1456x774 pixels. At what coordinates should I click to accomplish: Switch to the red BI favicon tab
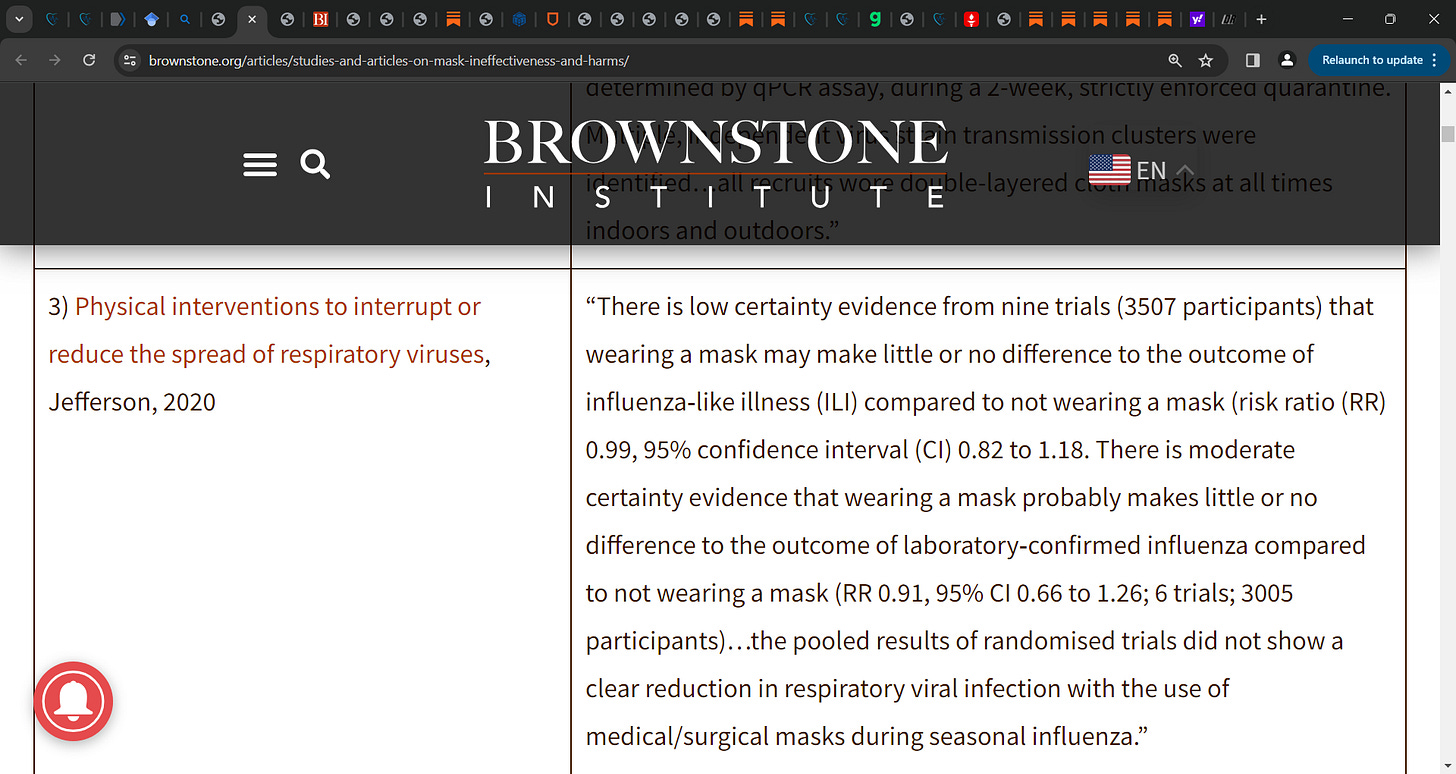coord(321,19)
